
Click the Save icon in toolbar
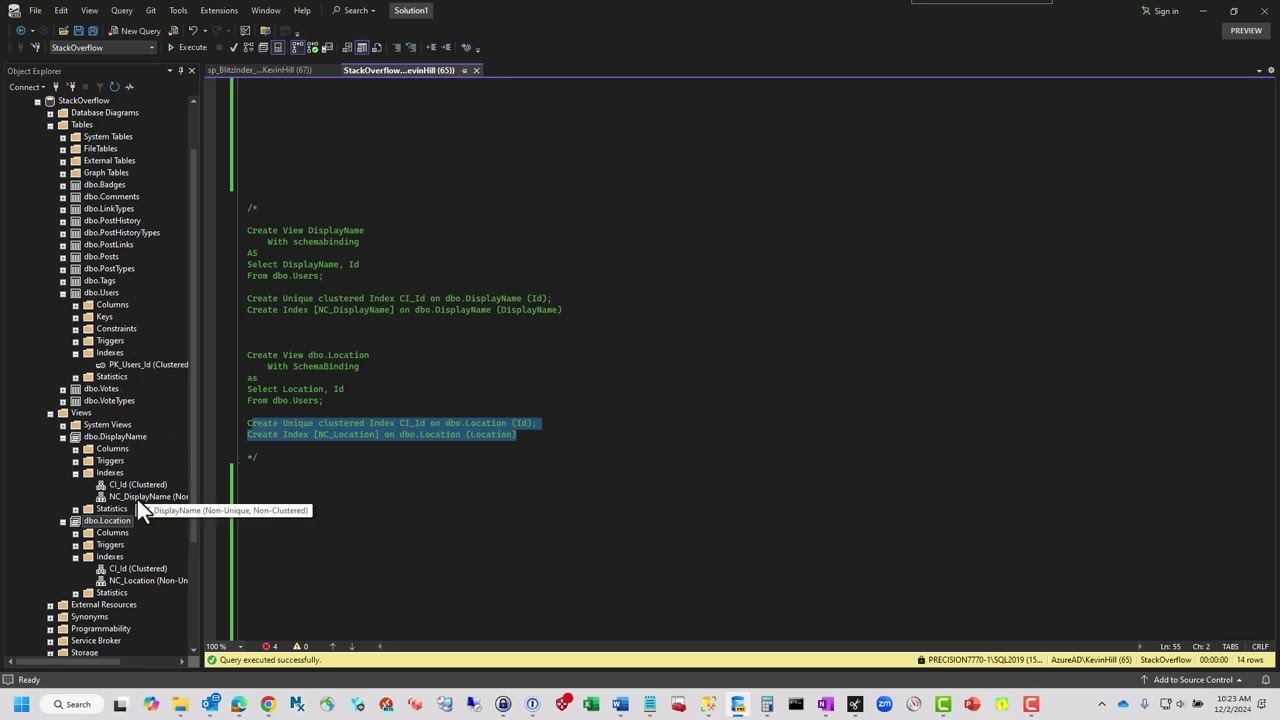(79, 30)
